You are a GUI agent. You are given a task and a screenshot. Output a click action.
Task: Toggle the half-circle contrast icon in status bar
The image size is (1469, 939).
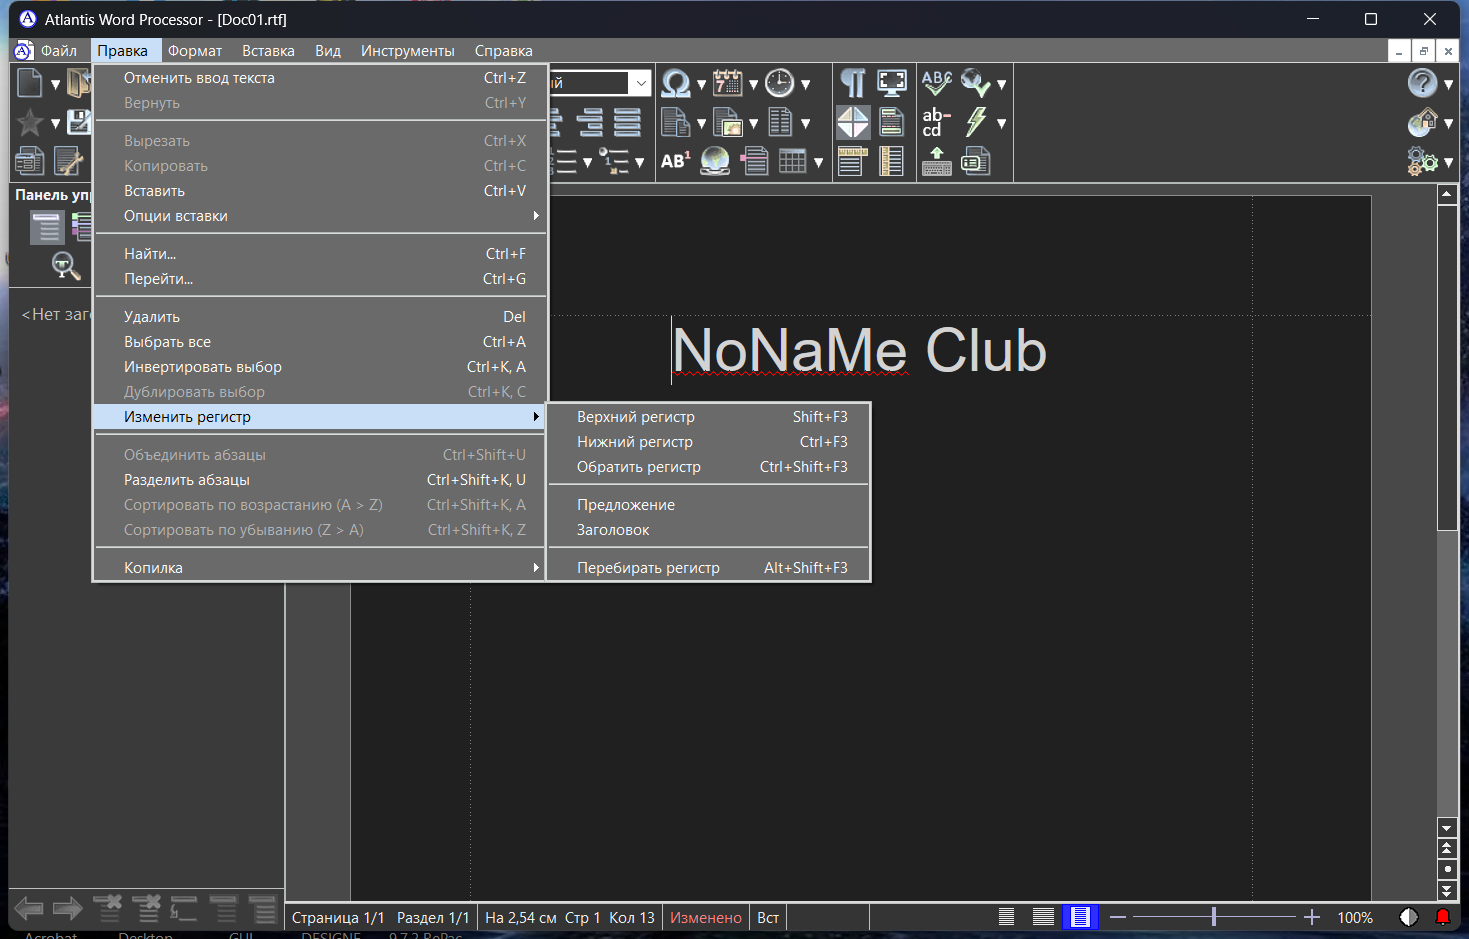pos(1409,917)
